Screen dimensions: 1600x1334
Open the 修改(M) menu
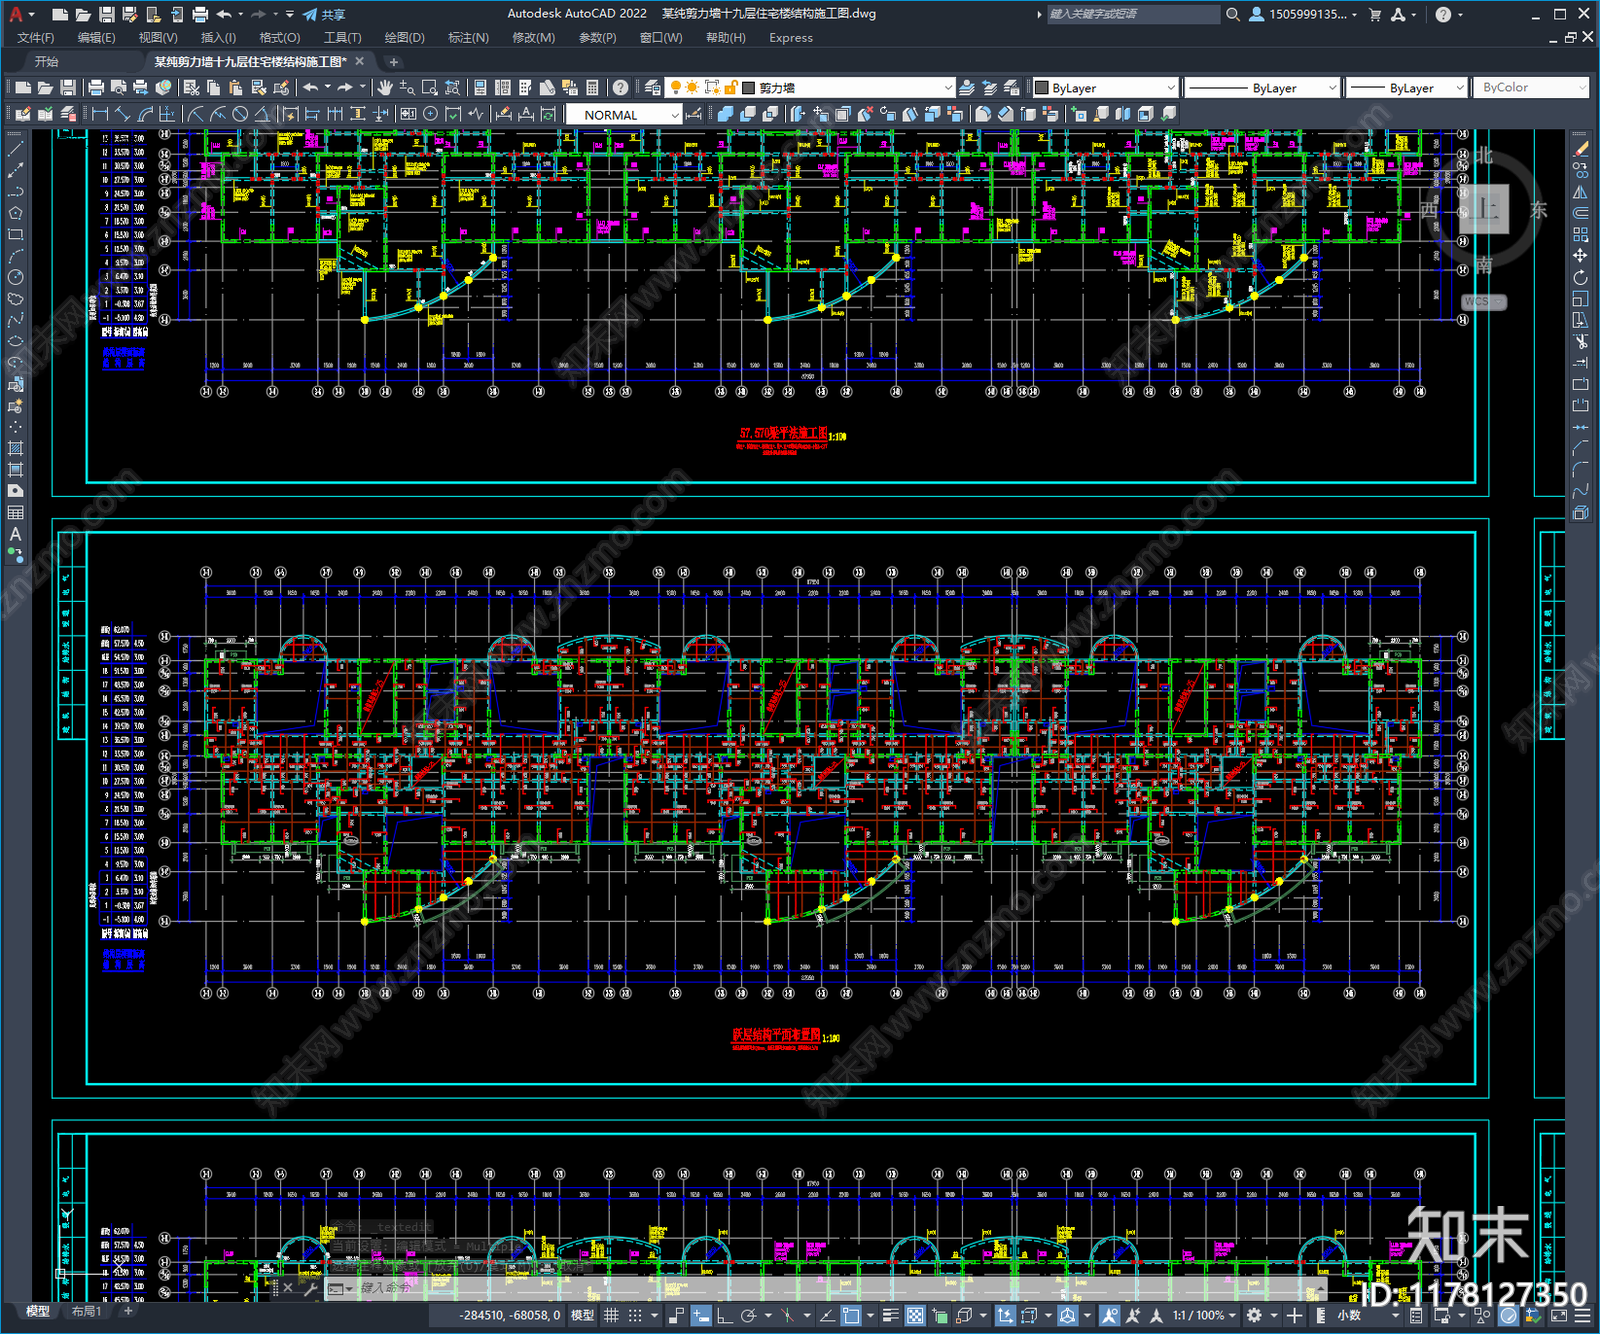click(x=533, y=38)
